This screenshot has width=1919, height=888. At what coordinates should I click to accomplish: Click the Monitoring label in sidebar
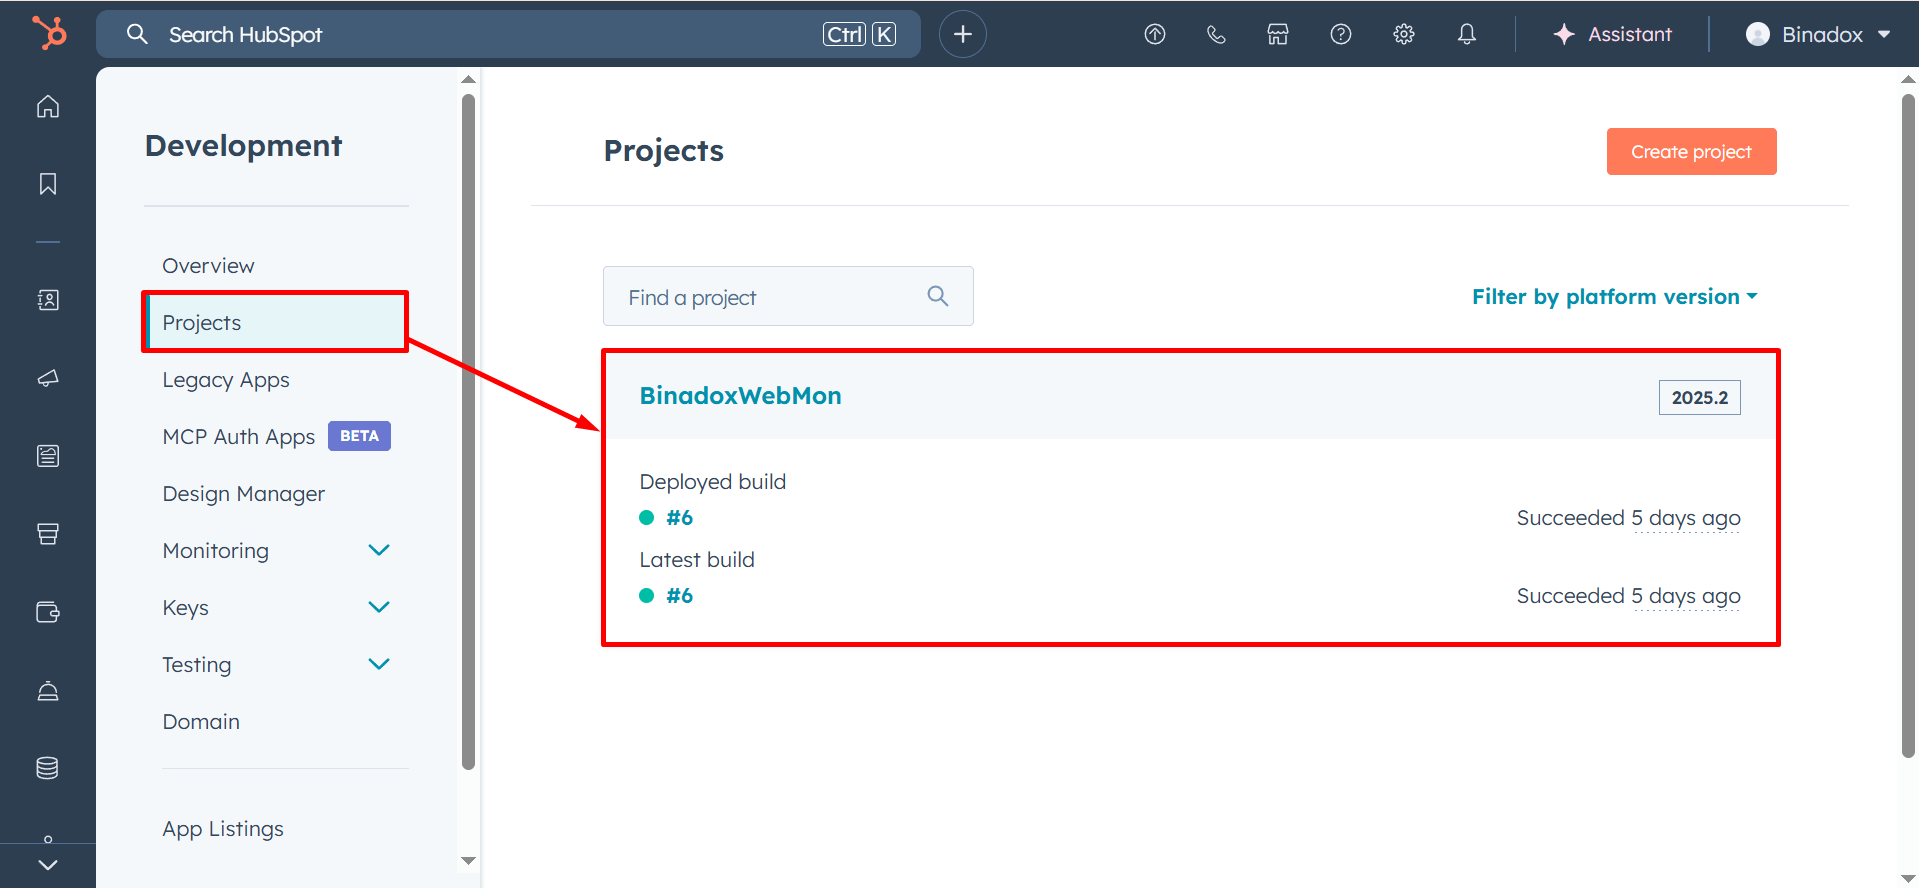tap(215, 551)
